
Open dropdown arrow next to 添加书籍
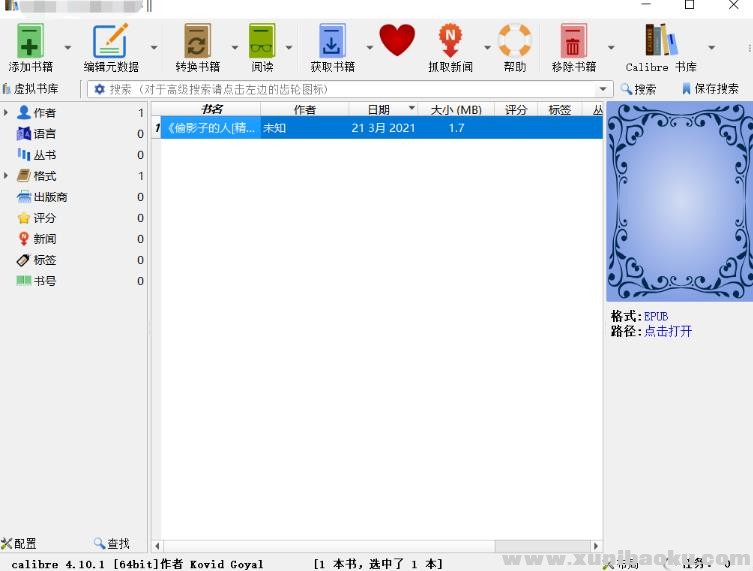[x=68, y=47]
